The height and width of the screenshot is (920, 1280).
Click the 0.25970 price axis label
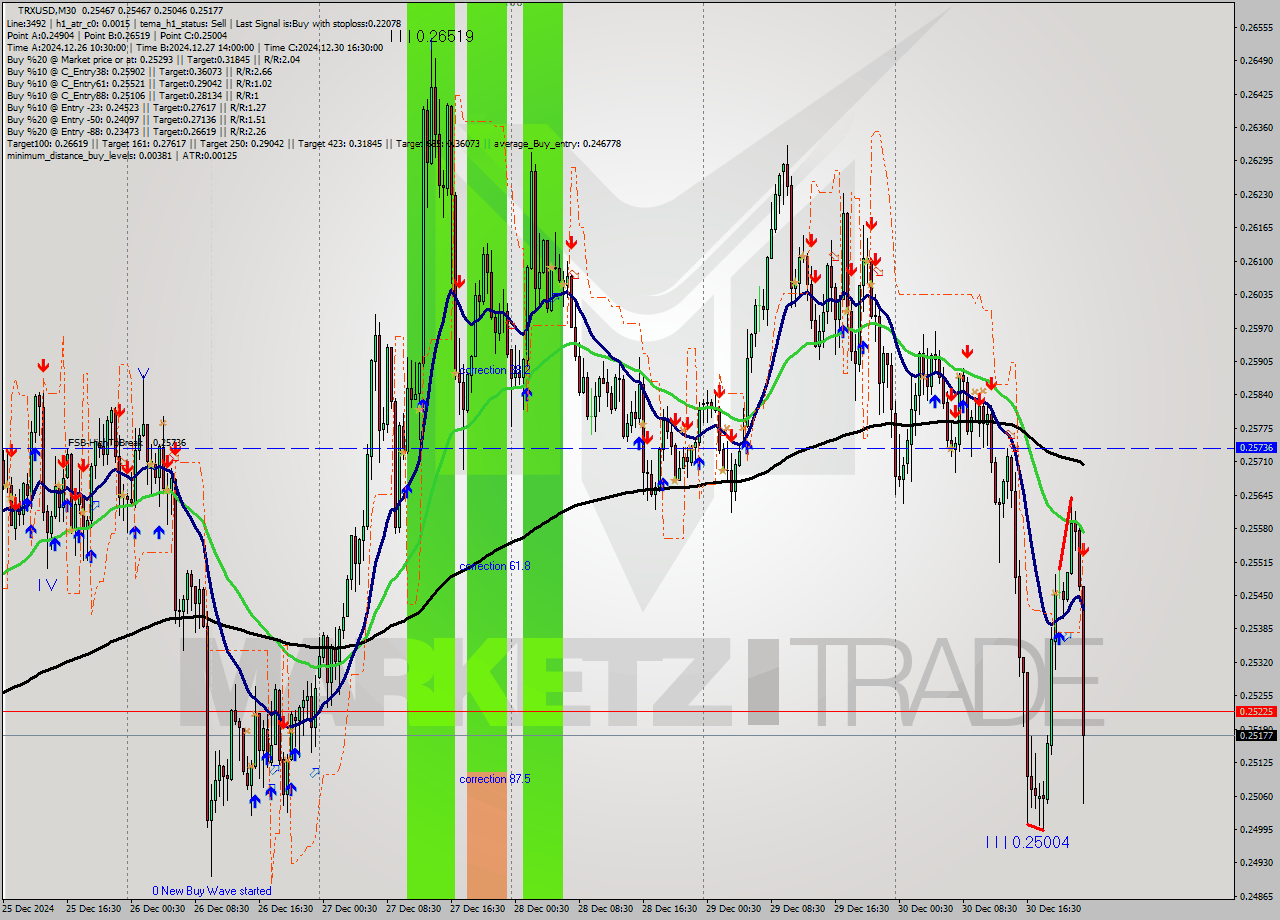(x=1256, y=328)
